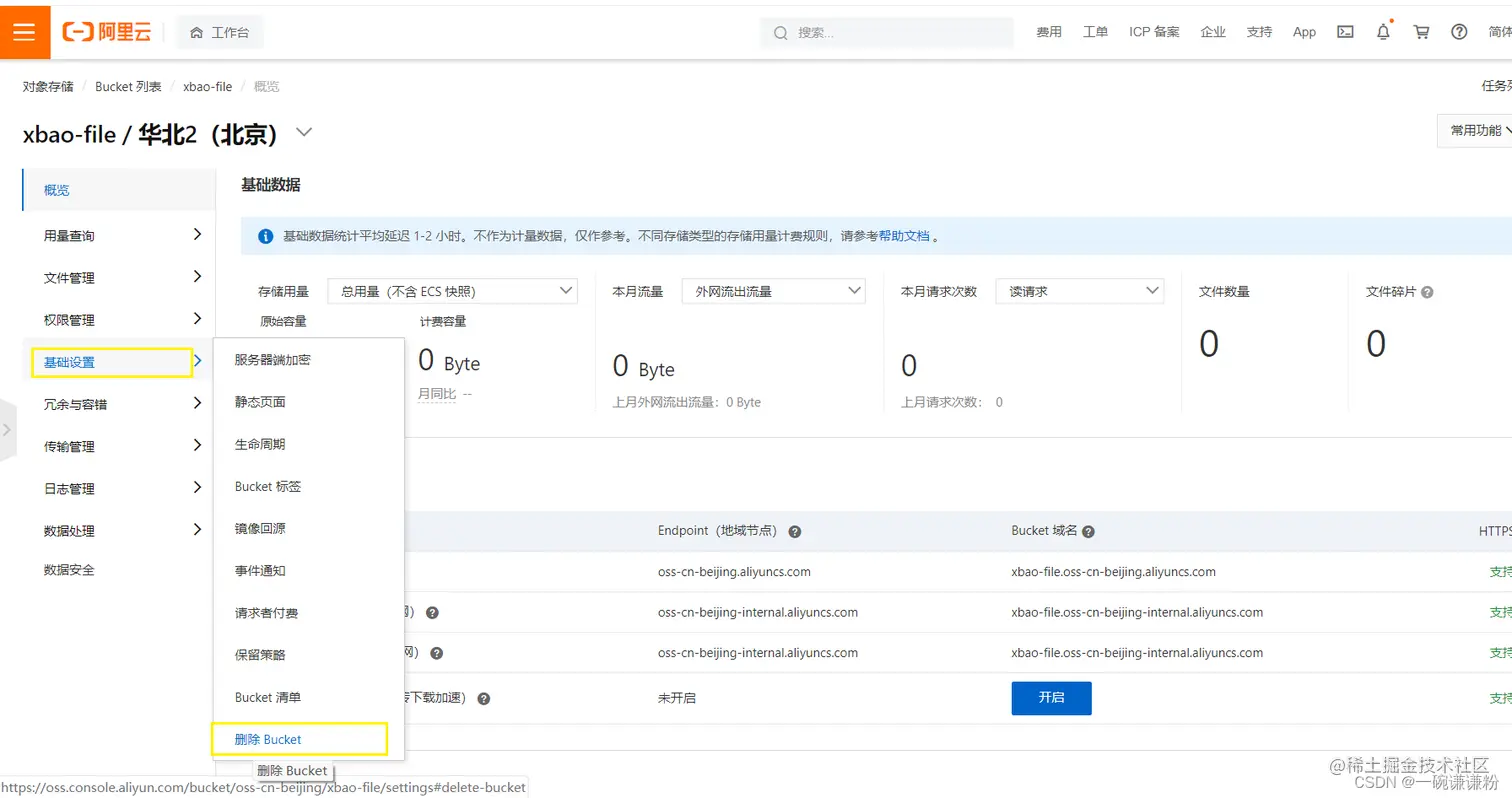Open 支持 in the top bar
Screen dimensions: 1512x798
1260,32
